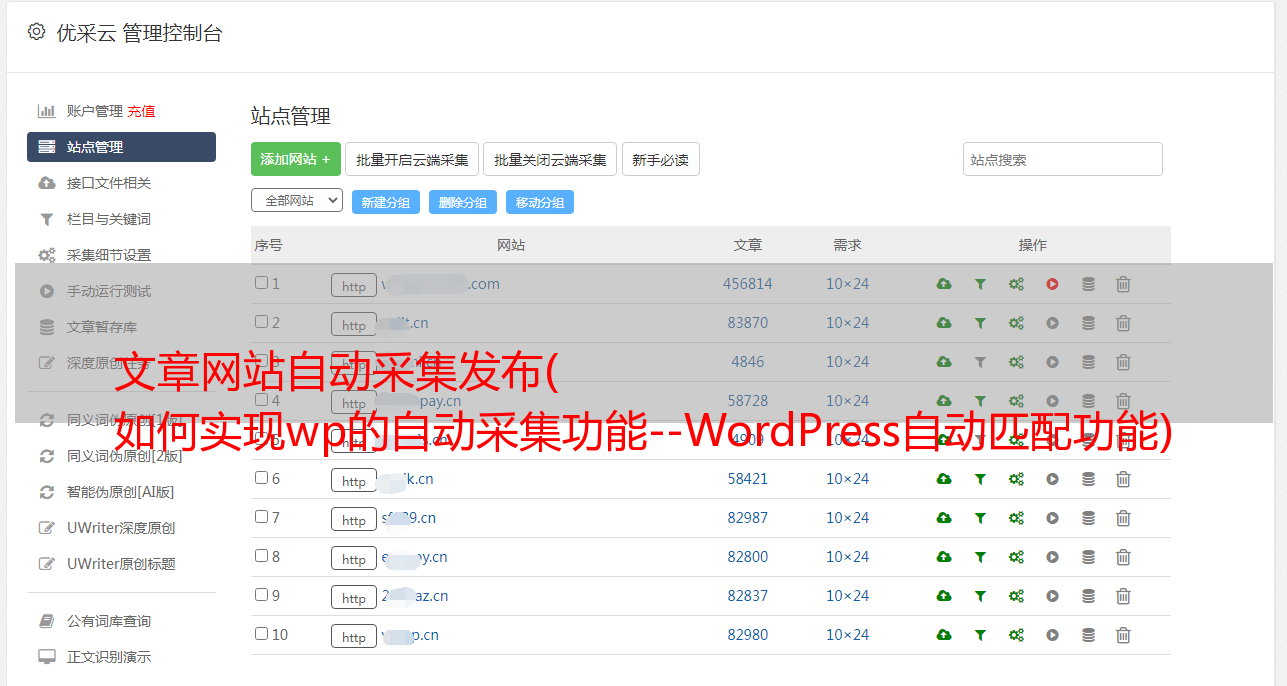This screenshot has height=686, width=1287.
Task: Click the red play icon in row 1
Action: pos(1052,284)
